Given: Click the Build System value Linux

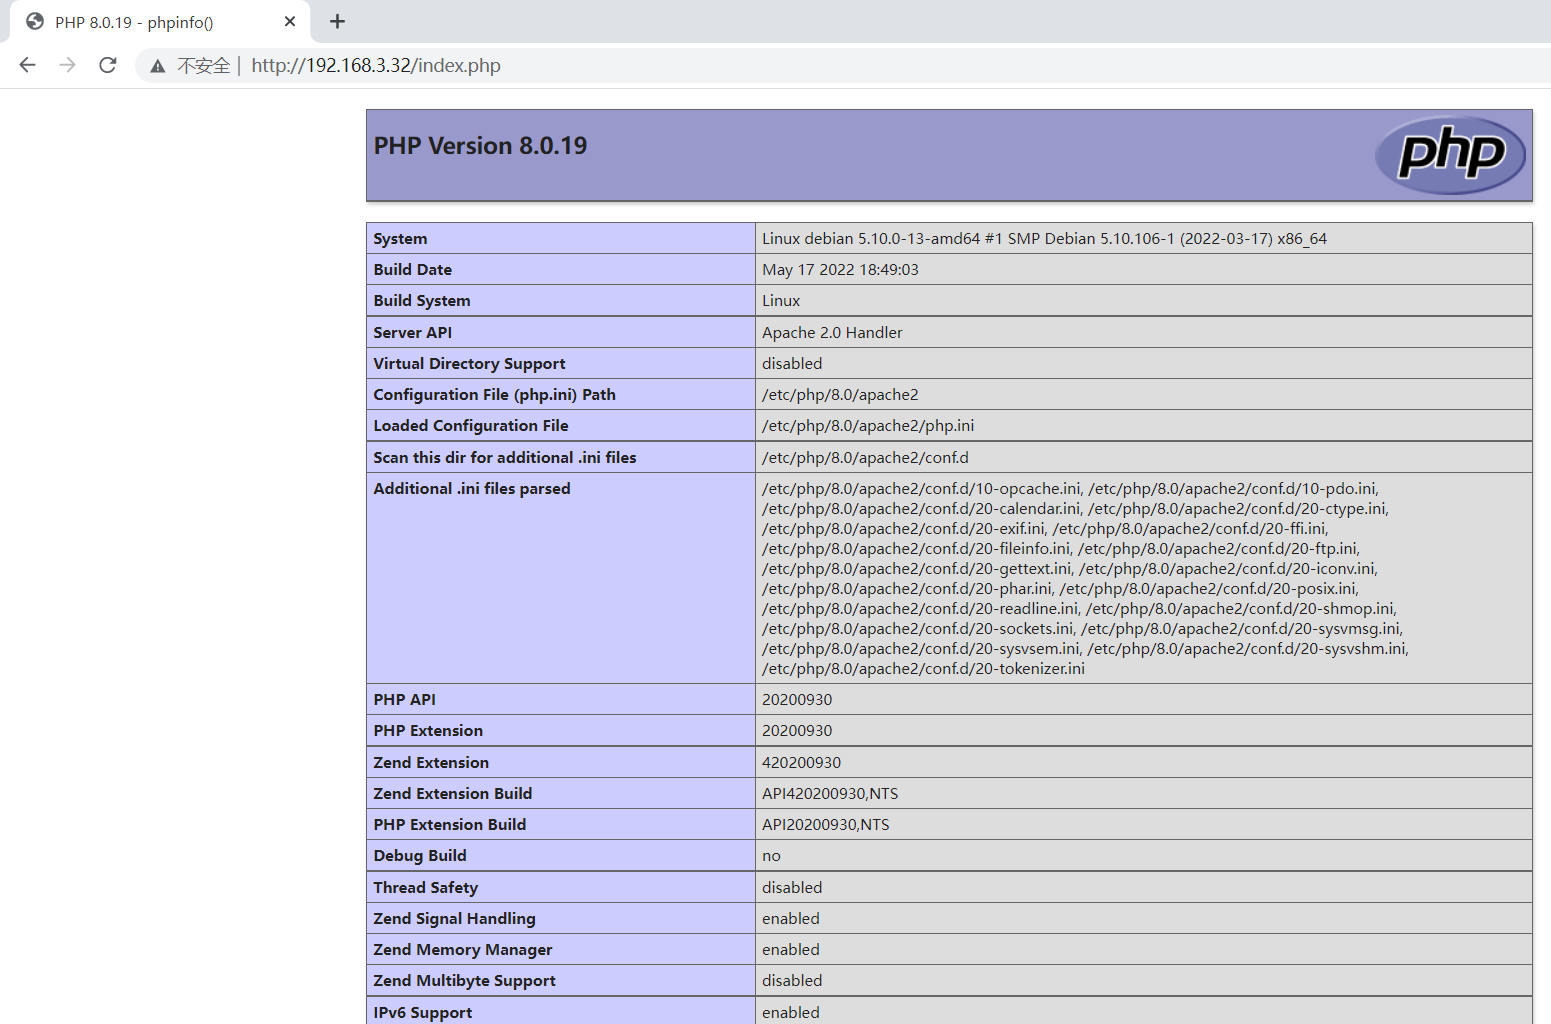Looking at the screenshot, I should click(781, 301).
